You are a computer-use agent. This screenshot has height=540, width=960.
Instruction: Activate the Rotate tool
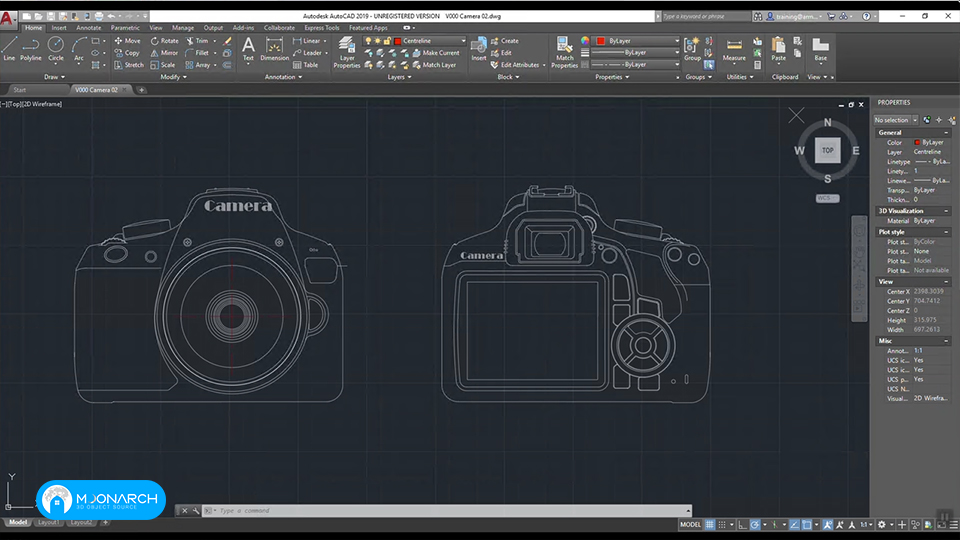point(165,41)
